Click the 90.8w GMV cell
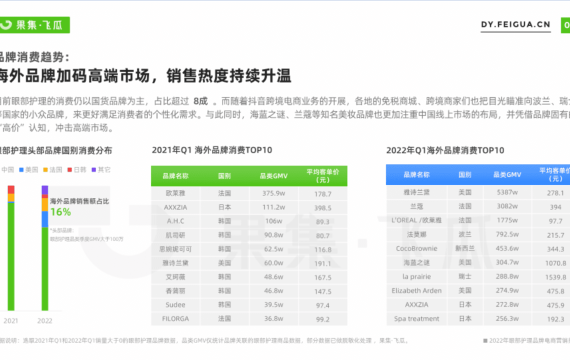The width and height of the screenshot is (570, 360). coord(274,235)
